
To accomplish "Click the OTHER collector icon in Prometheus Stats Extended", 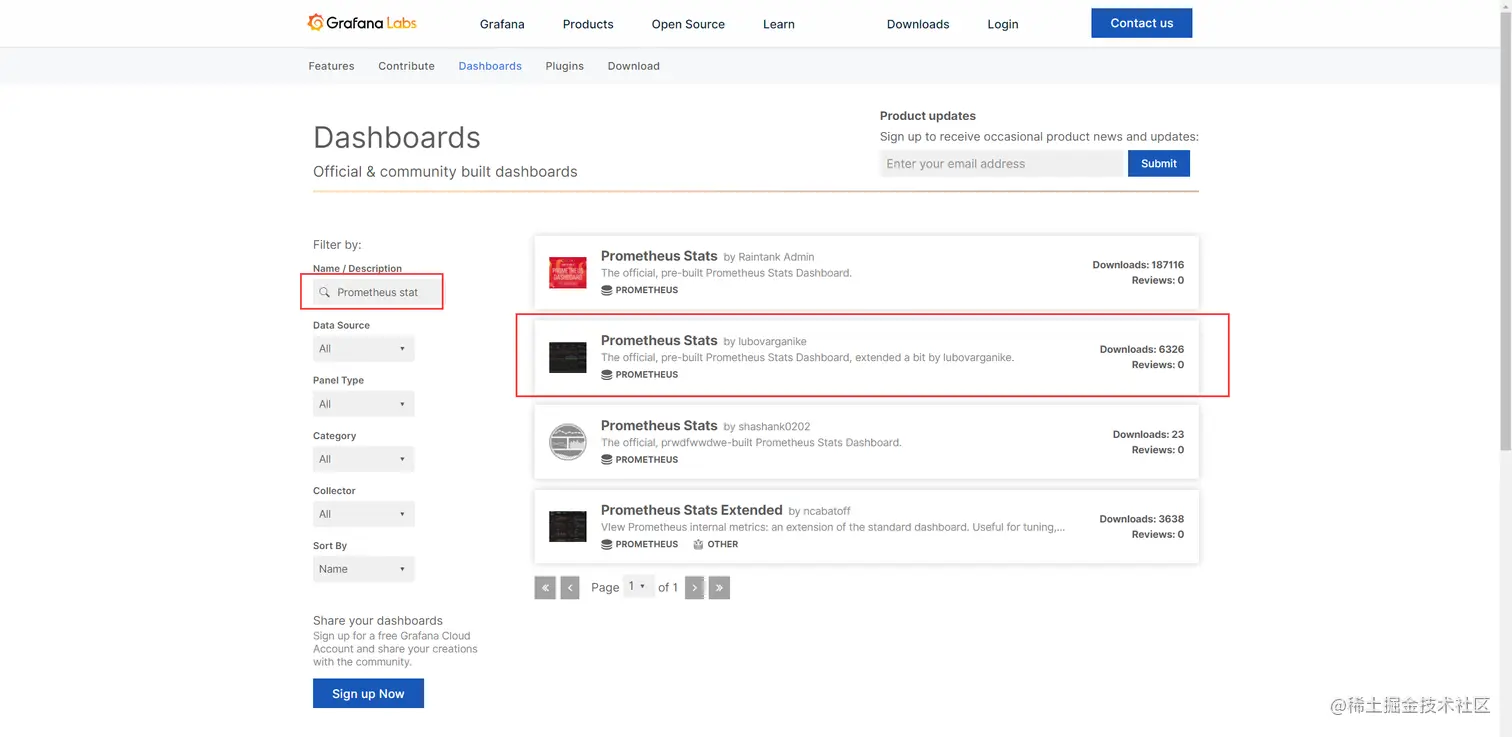I will tap(698, 544).
